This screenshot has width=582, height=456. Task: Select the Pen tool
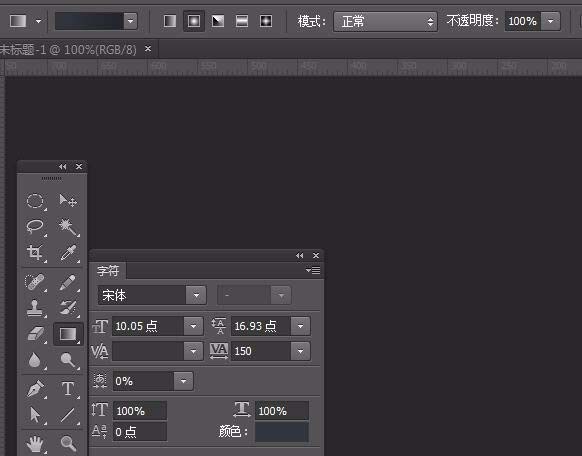pyautogui.click(x=35, y=389)
